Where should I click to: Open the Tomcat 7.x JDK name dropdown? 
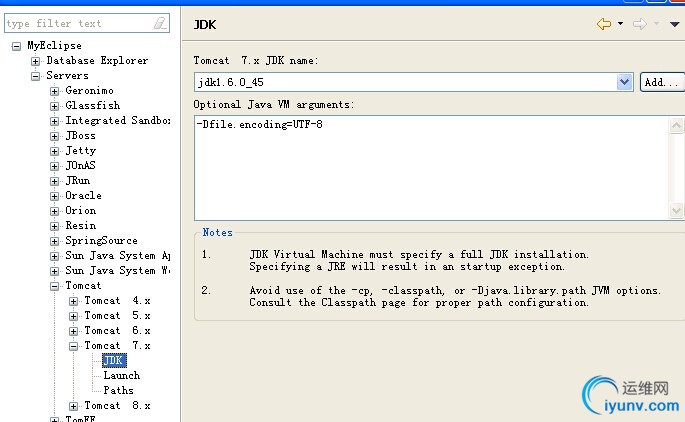click(624, 82)
